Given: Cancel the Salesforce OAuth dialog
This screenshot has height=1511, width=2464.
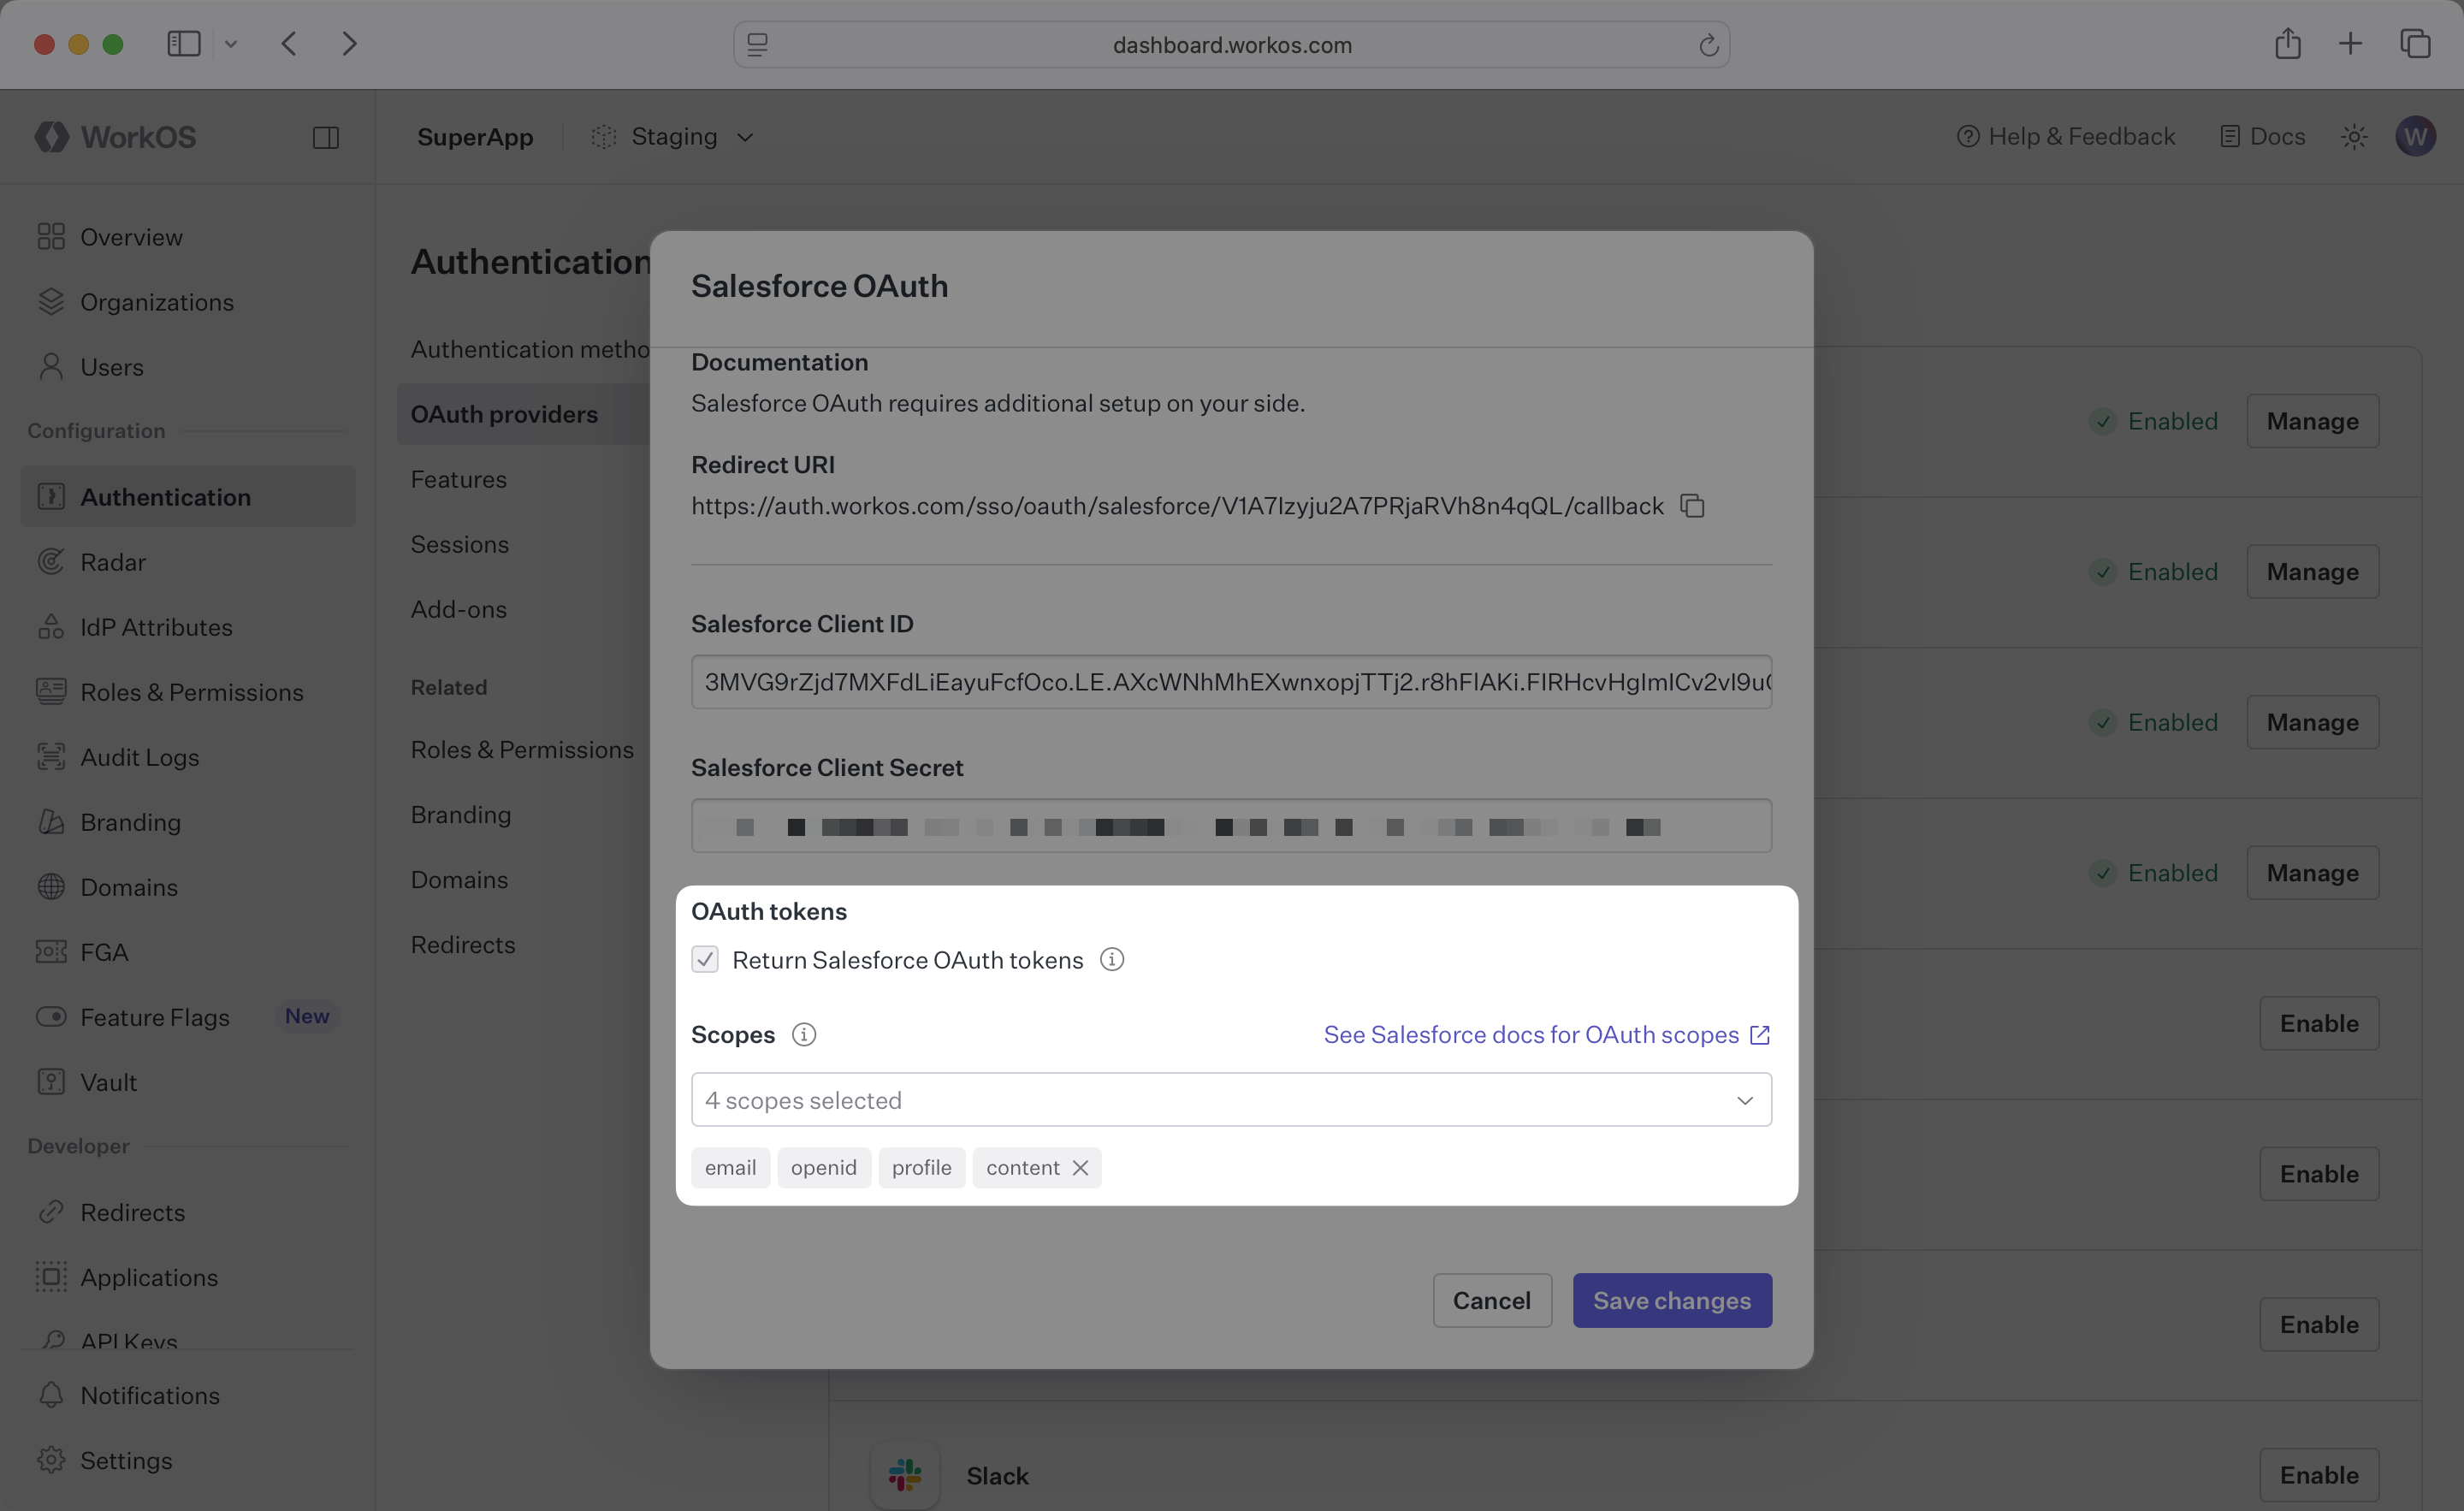Looking at the screenshot, I should (x=1491, y=1300).
